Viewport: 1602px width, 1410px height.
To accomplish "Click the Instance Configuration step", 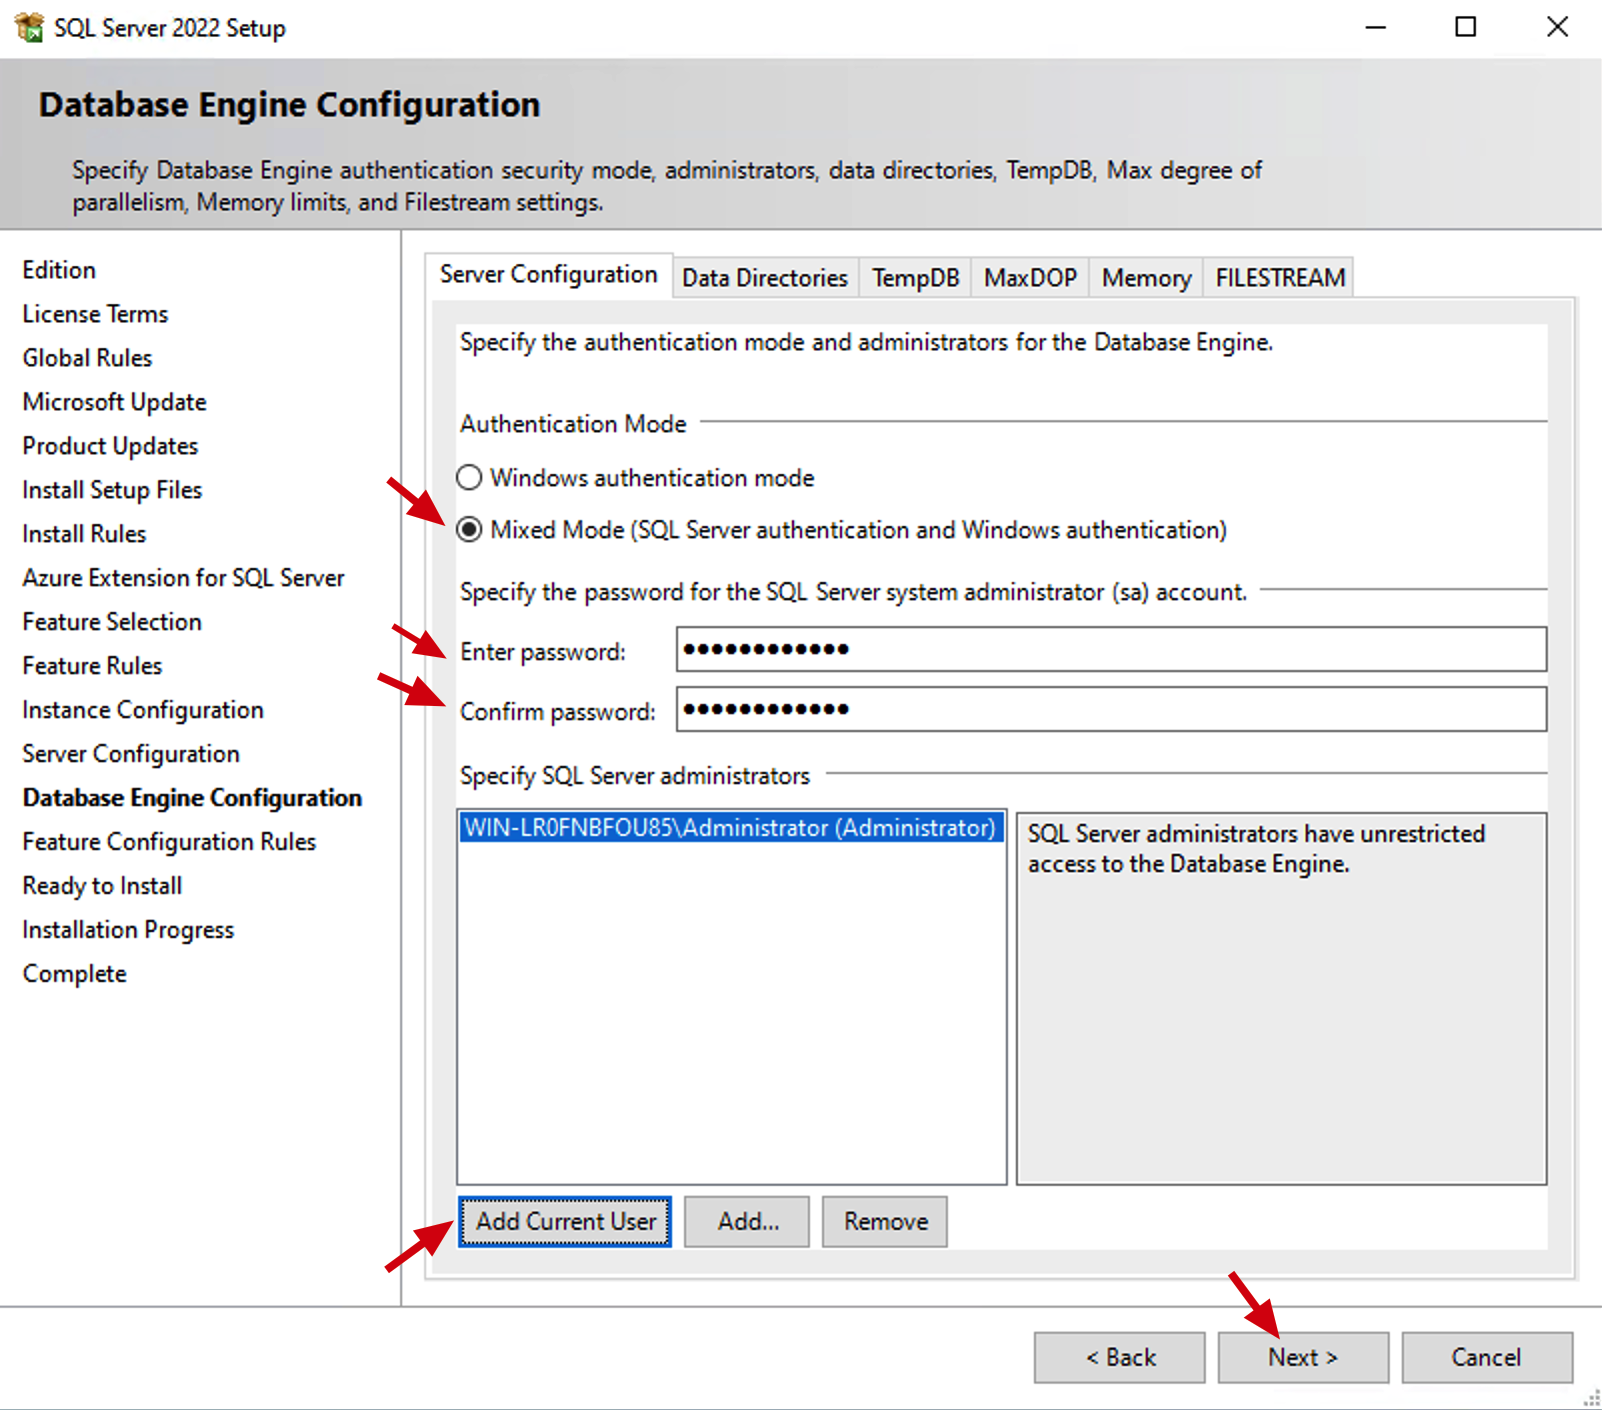I will [144, 710].
